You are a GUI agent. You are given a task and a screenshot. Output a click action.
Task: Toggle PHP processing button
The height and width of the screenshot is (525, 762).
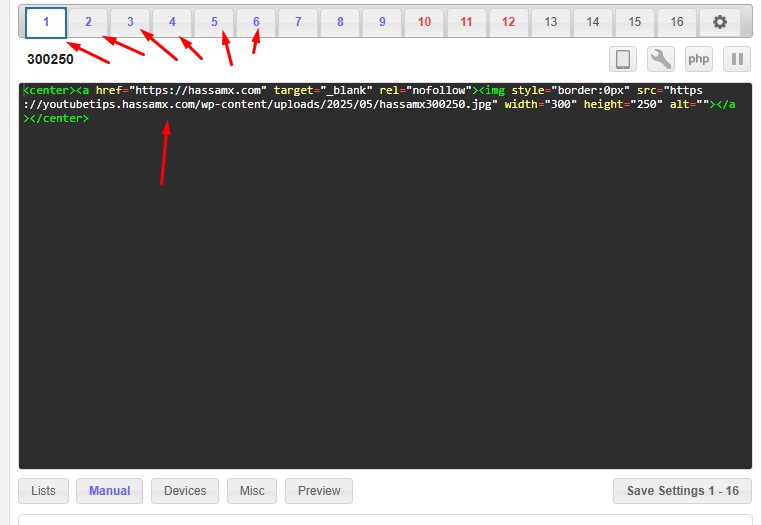coord(699,59)
